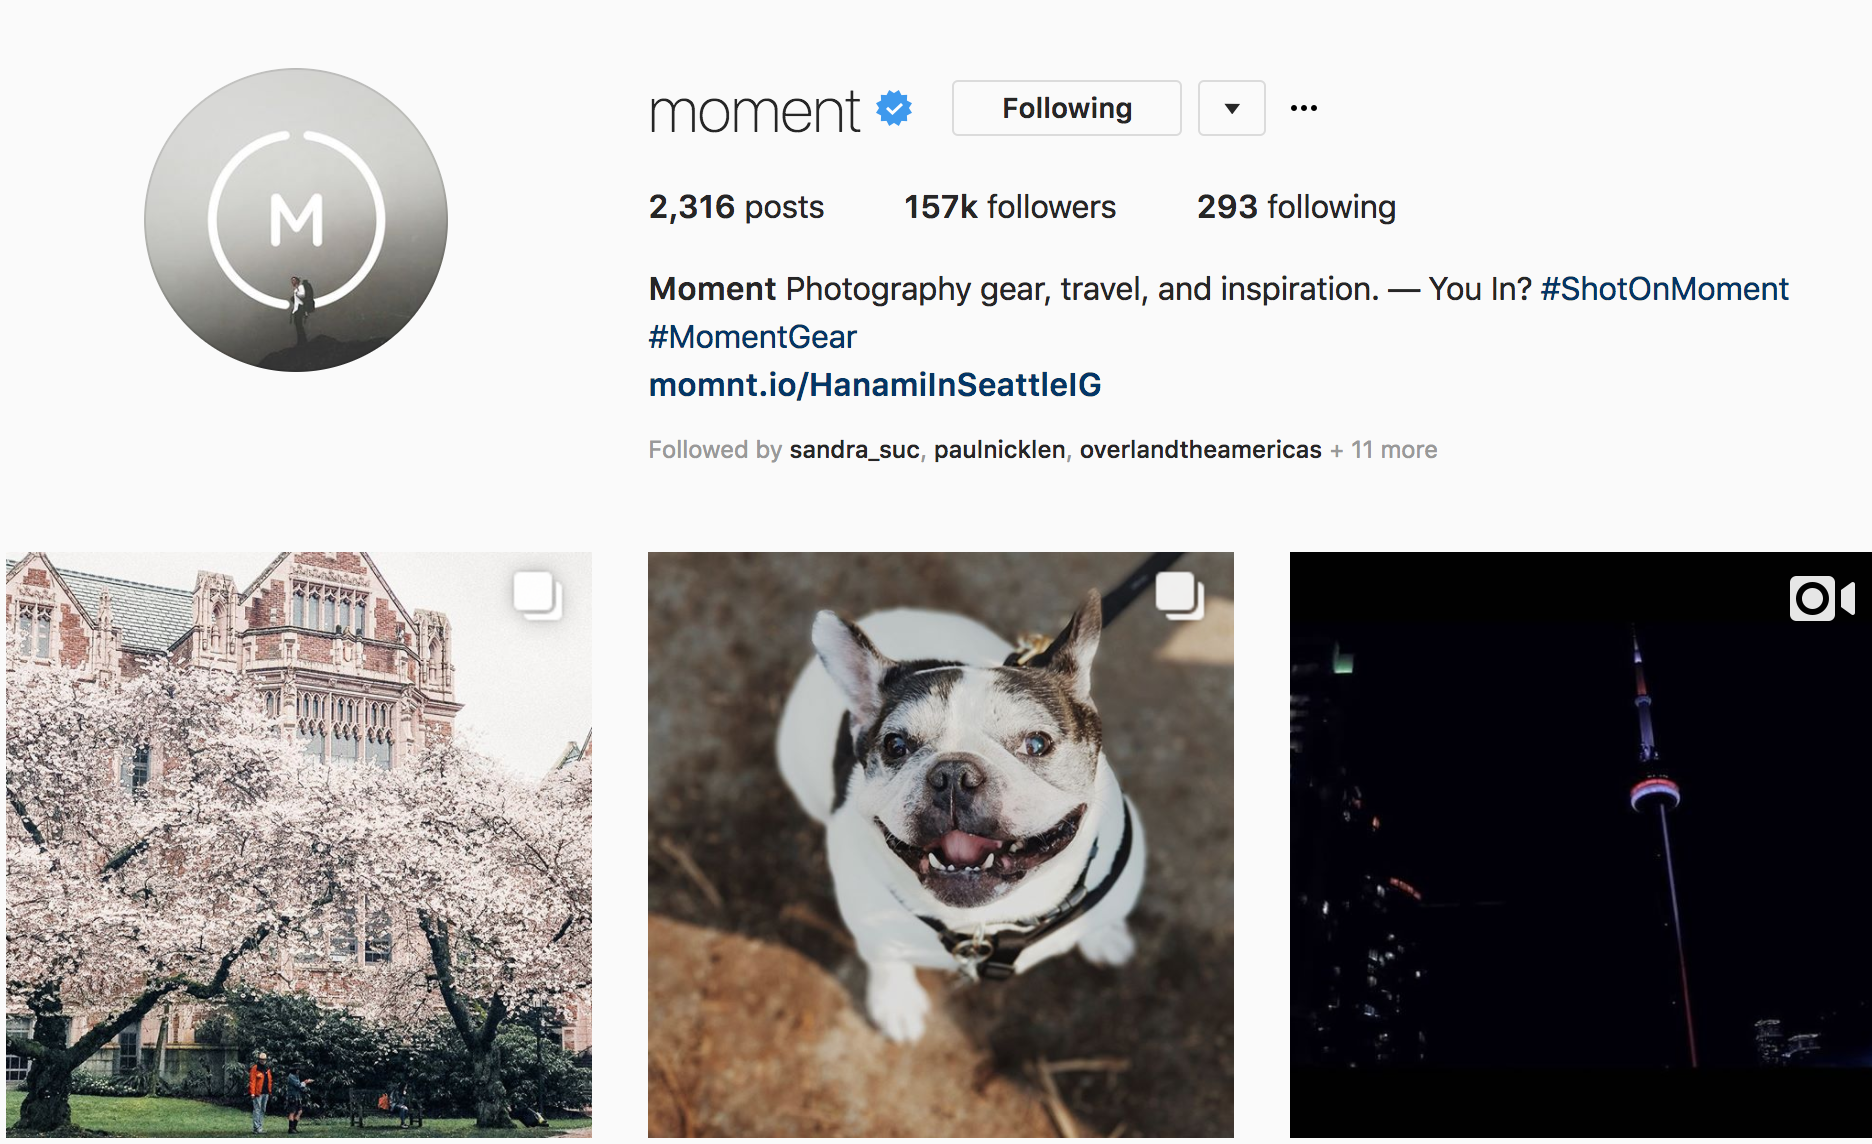Open the three-dots options menu
The image size is (1872, 1144).
[x=1304, y=108]
